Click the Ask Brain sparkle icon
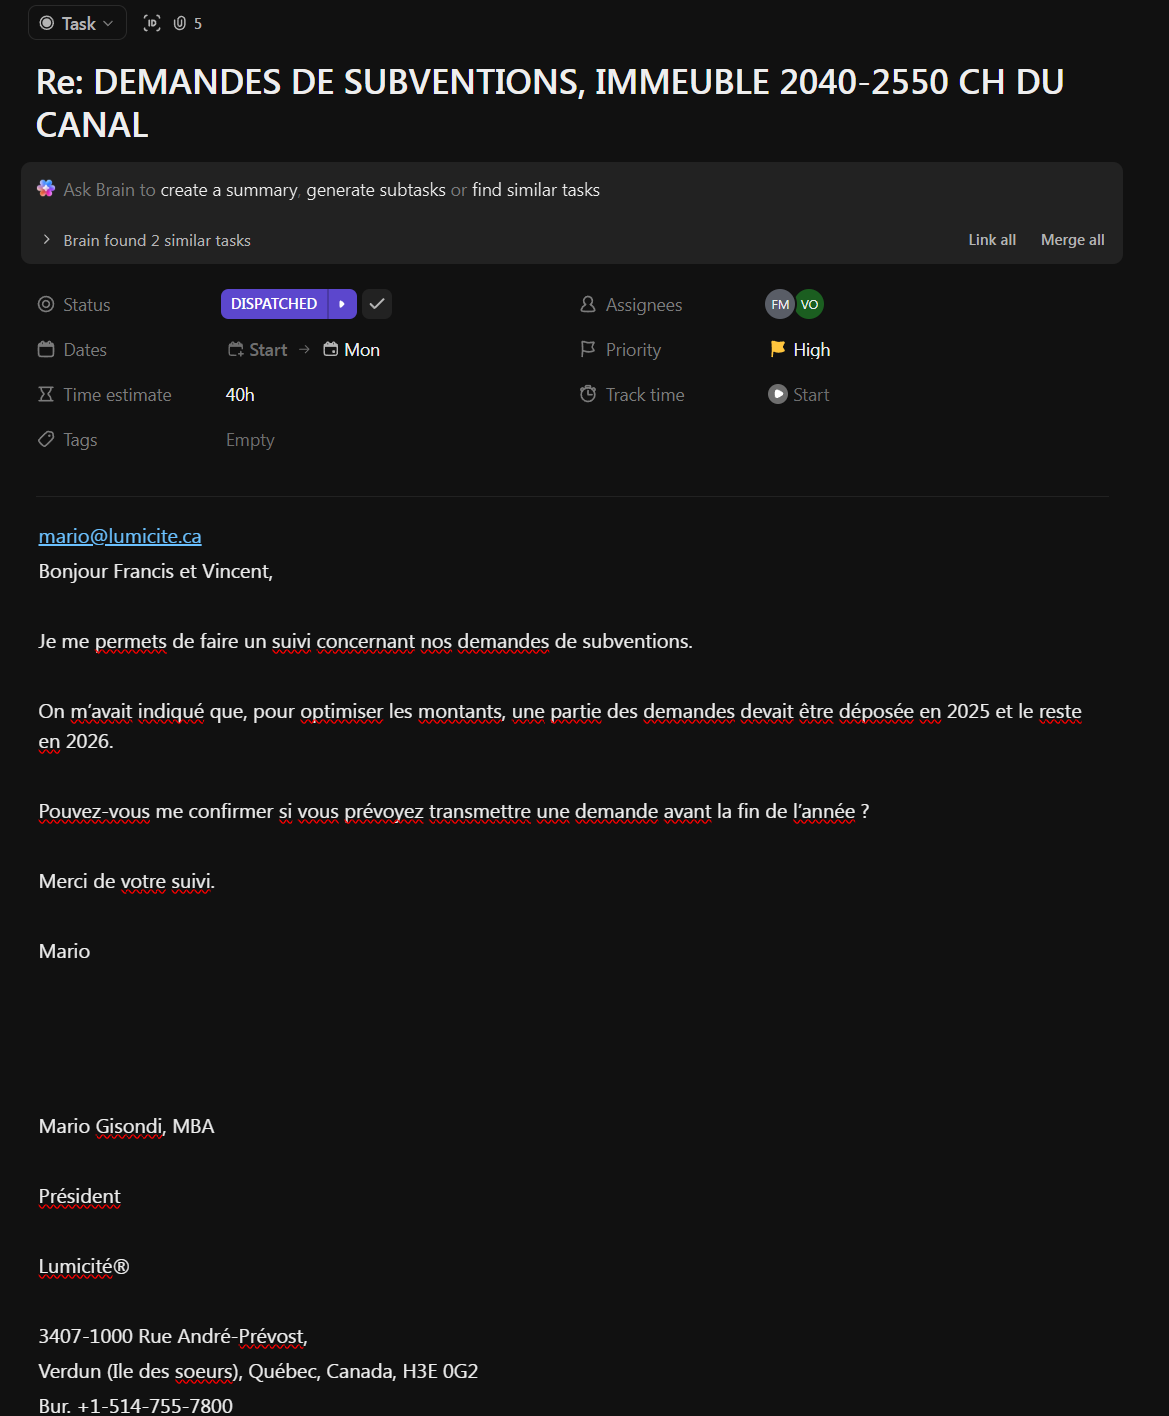This screenshot has height=1416, width=1169. tap(46, 189)
